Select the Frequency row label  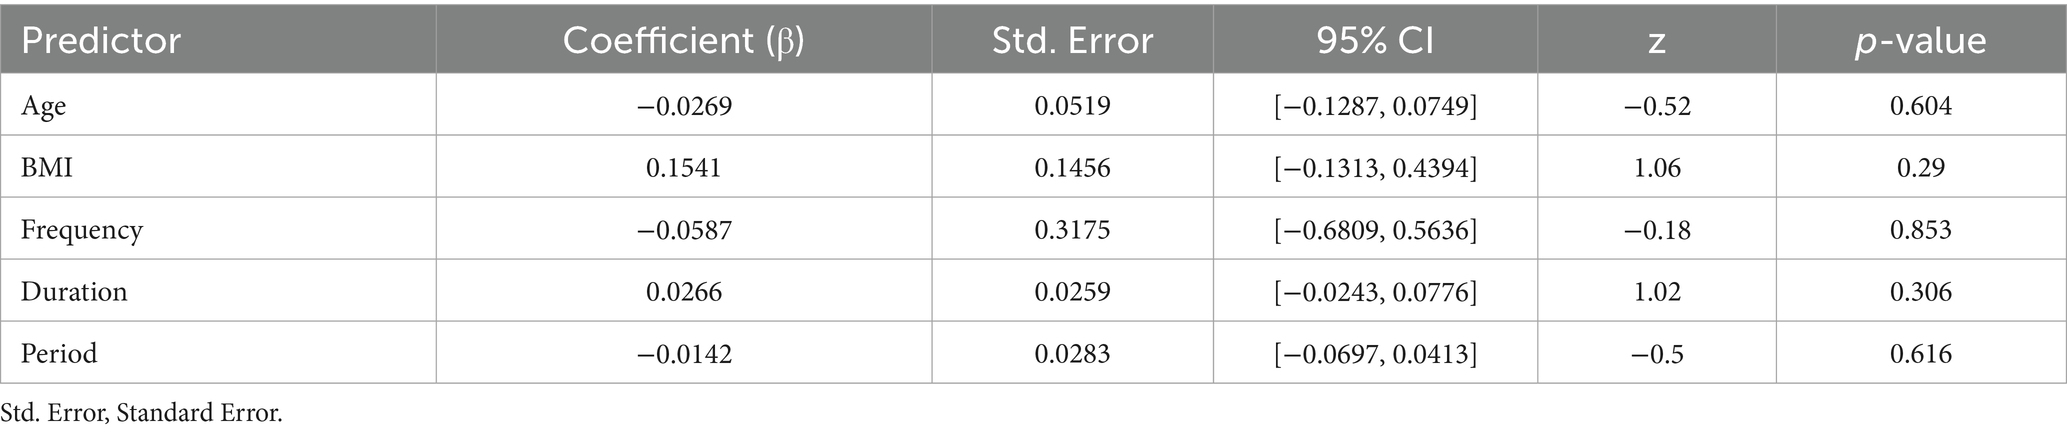coord(82,230)
